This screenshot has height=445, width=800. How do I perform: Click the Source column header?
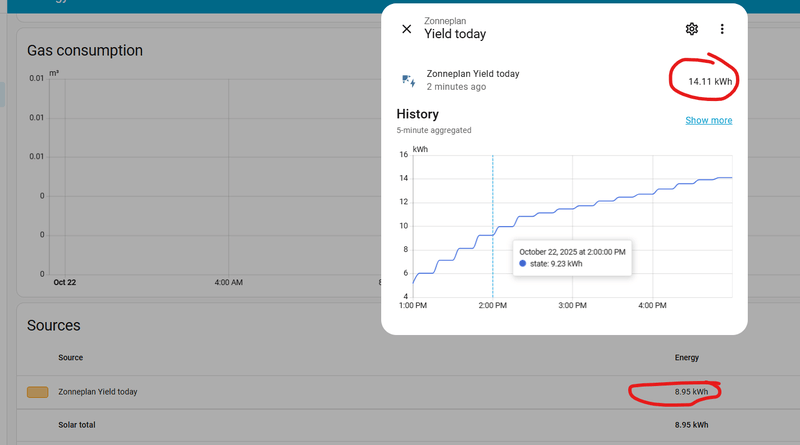pyautogui.click(x=71, y=357)
